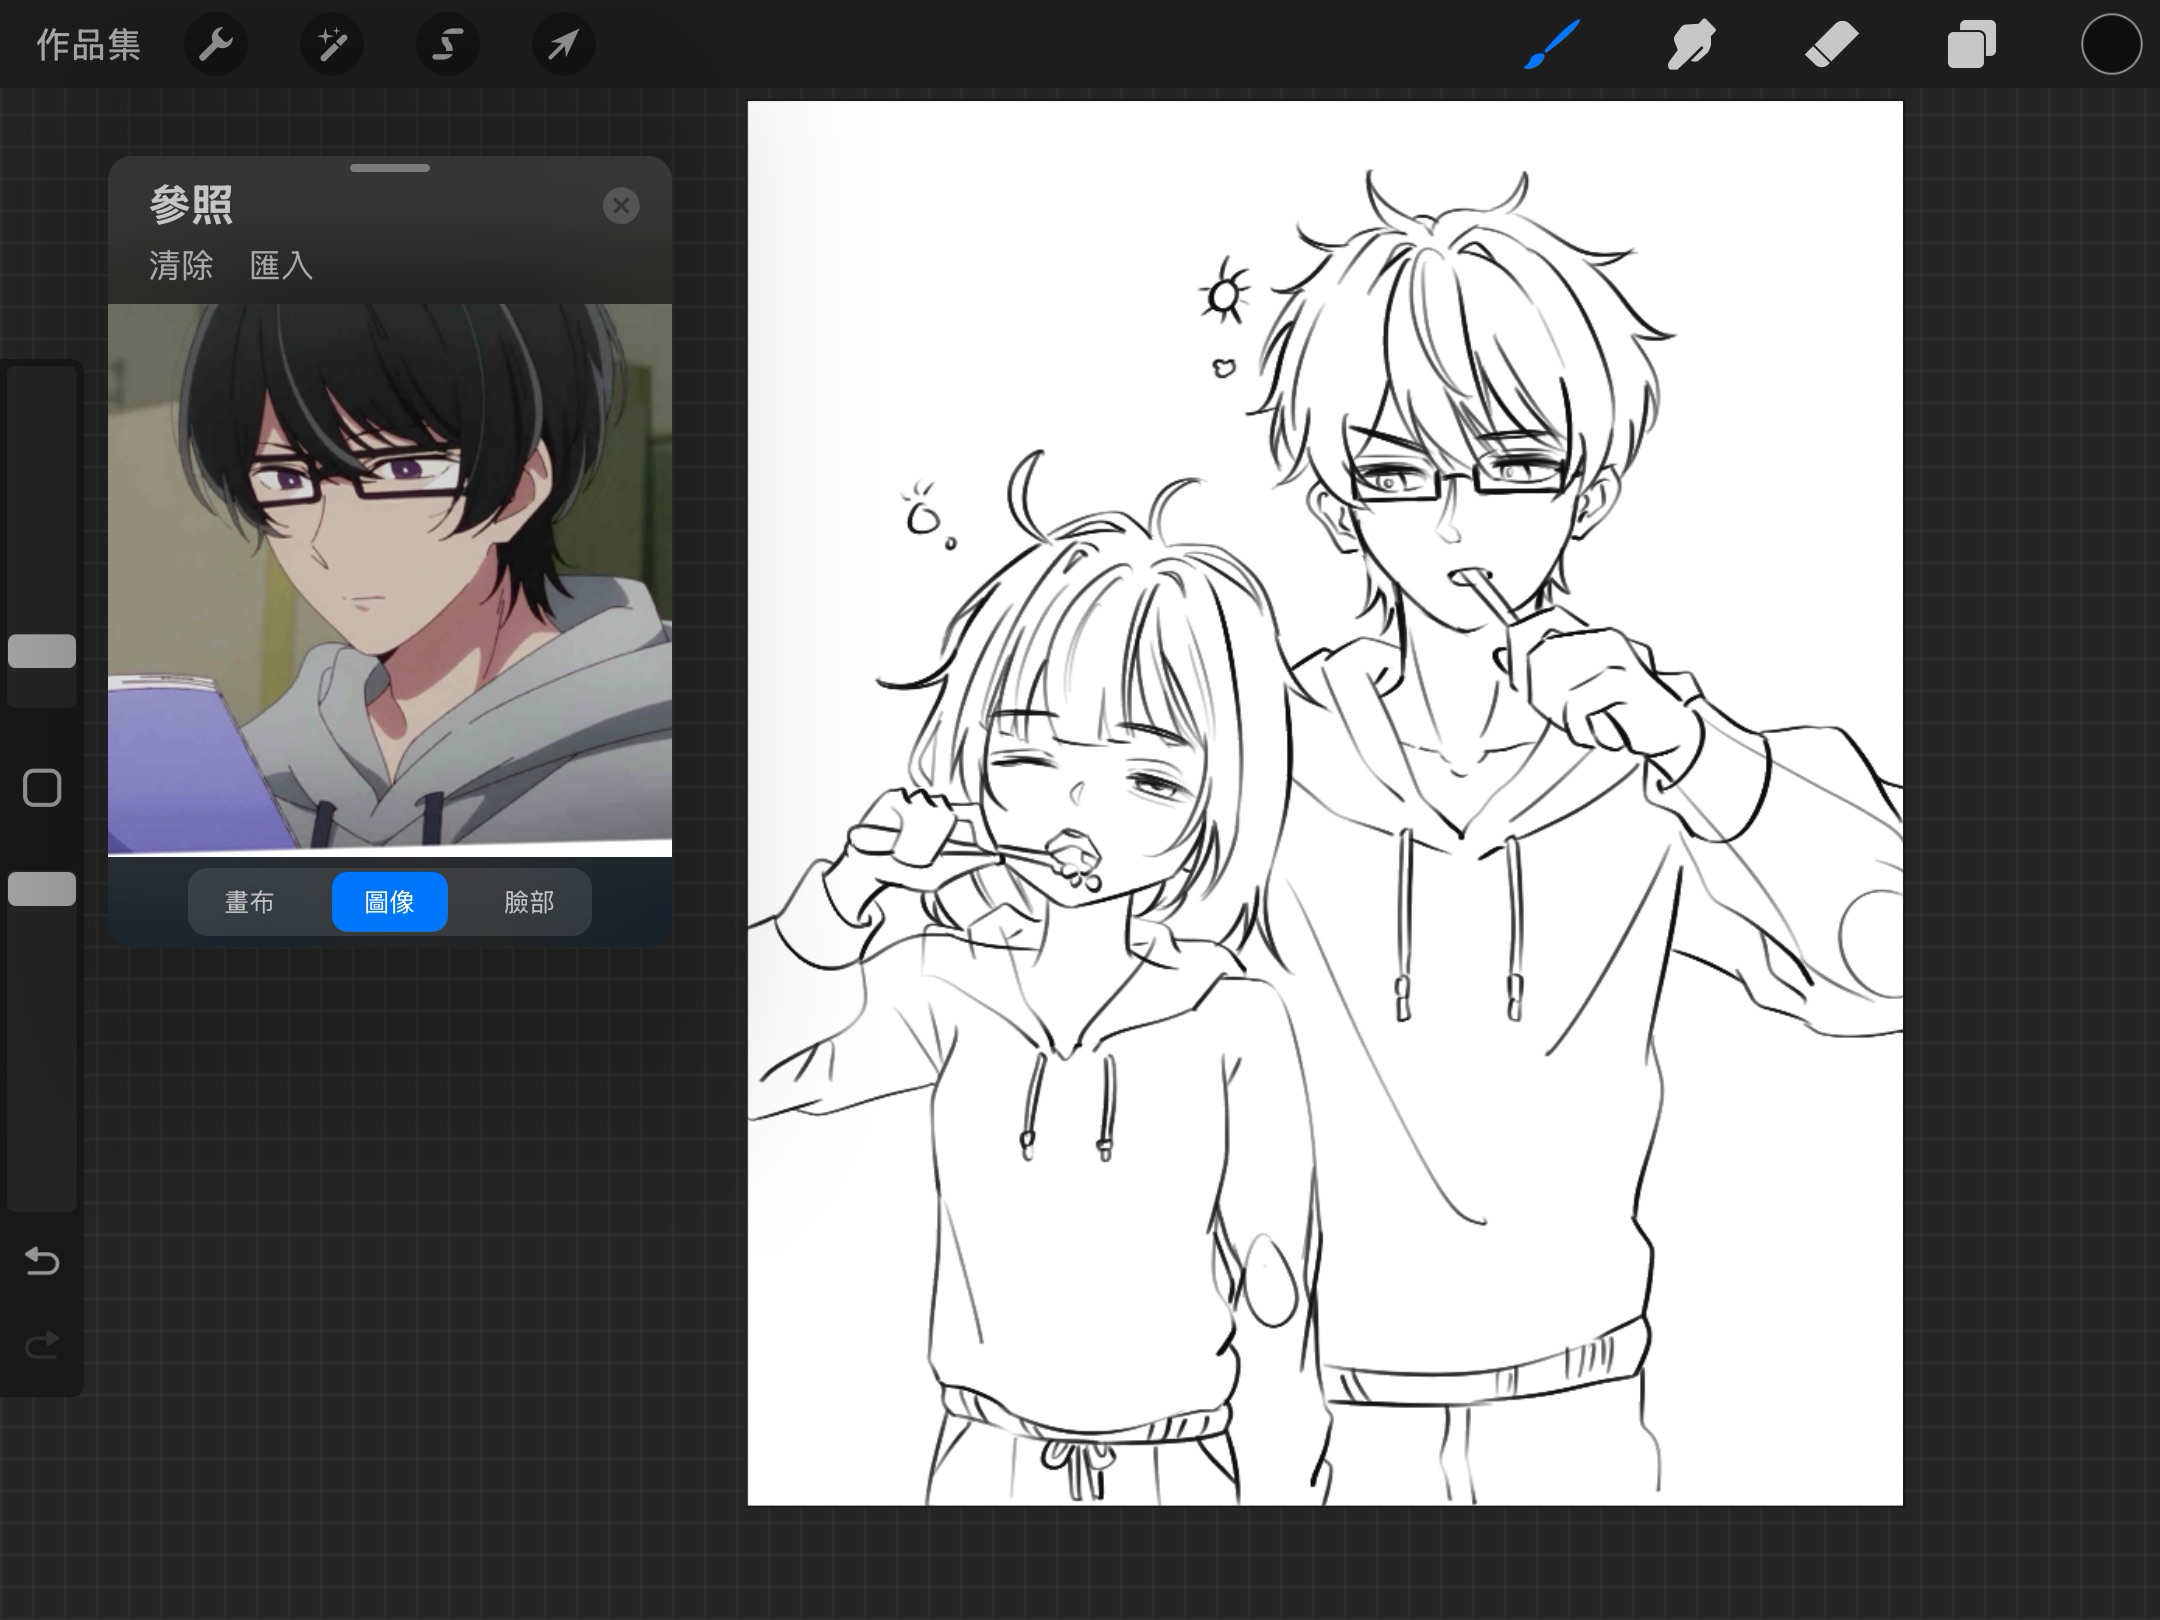Select the Eraser tool
Viewport: 2160px width, 1620px height.
click(1831, 45)
